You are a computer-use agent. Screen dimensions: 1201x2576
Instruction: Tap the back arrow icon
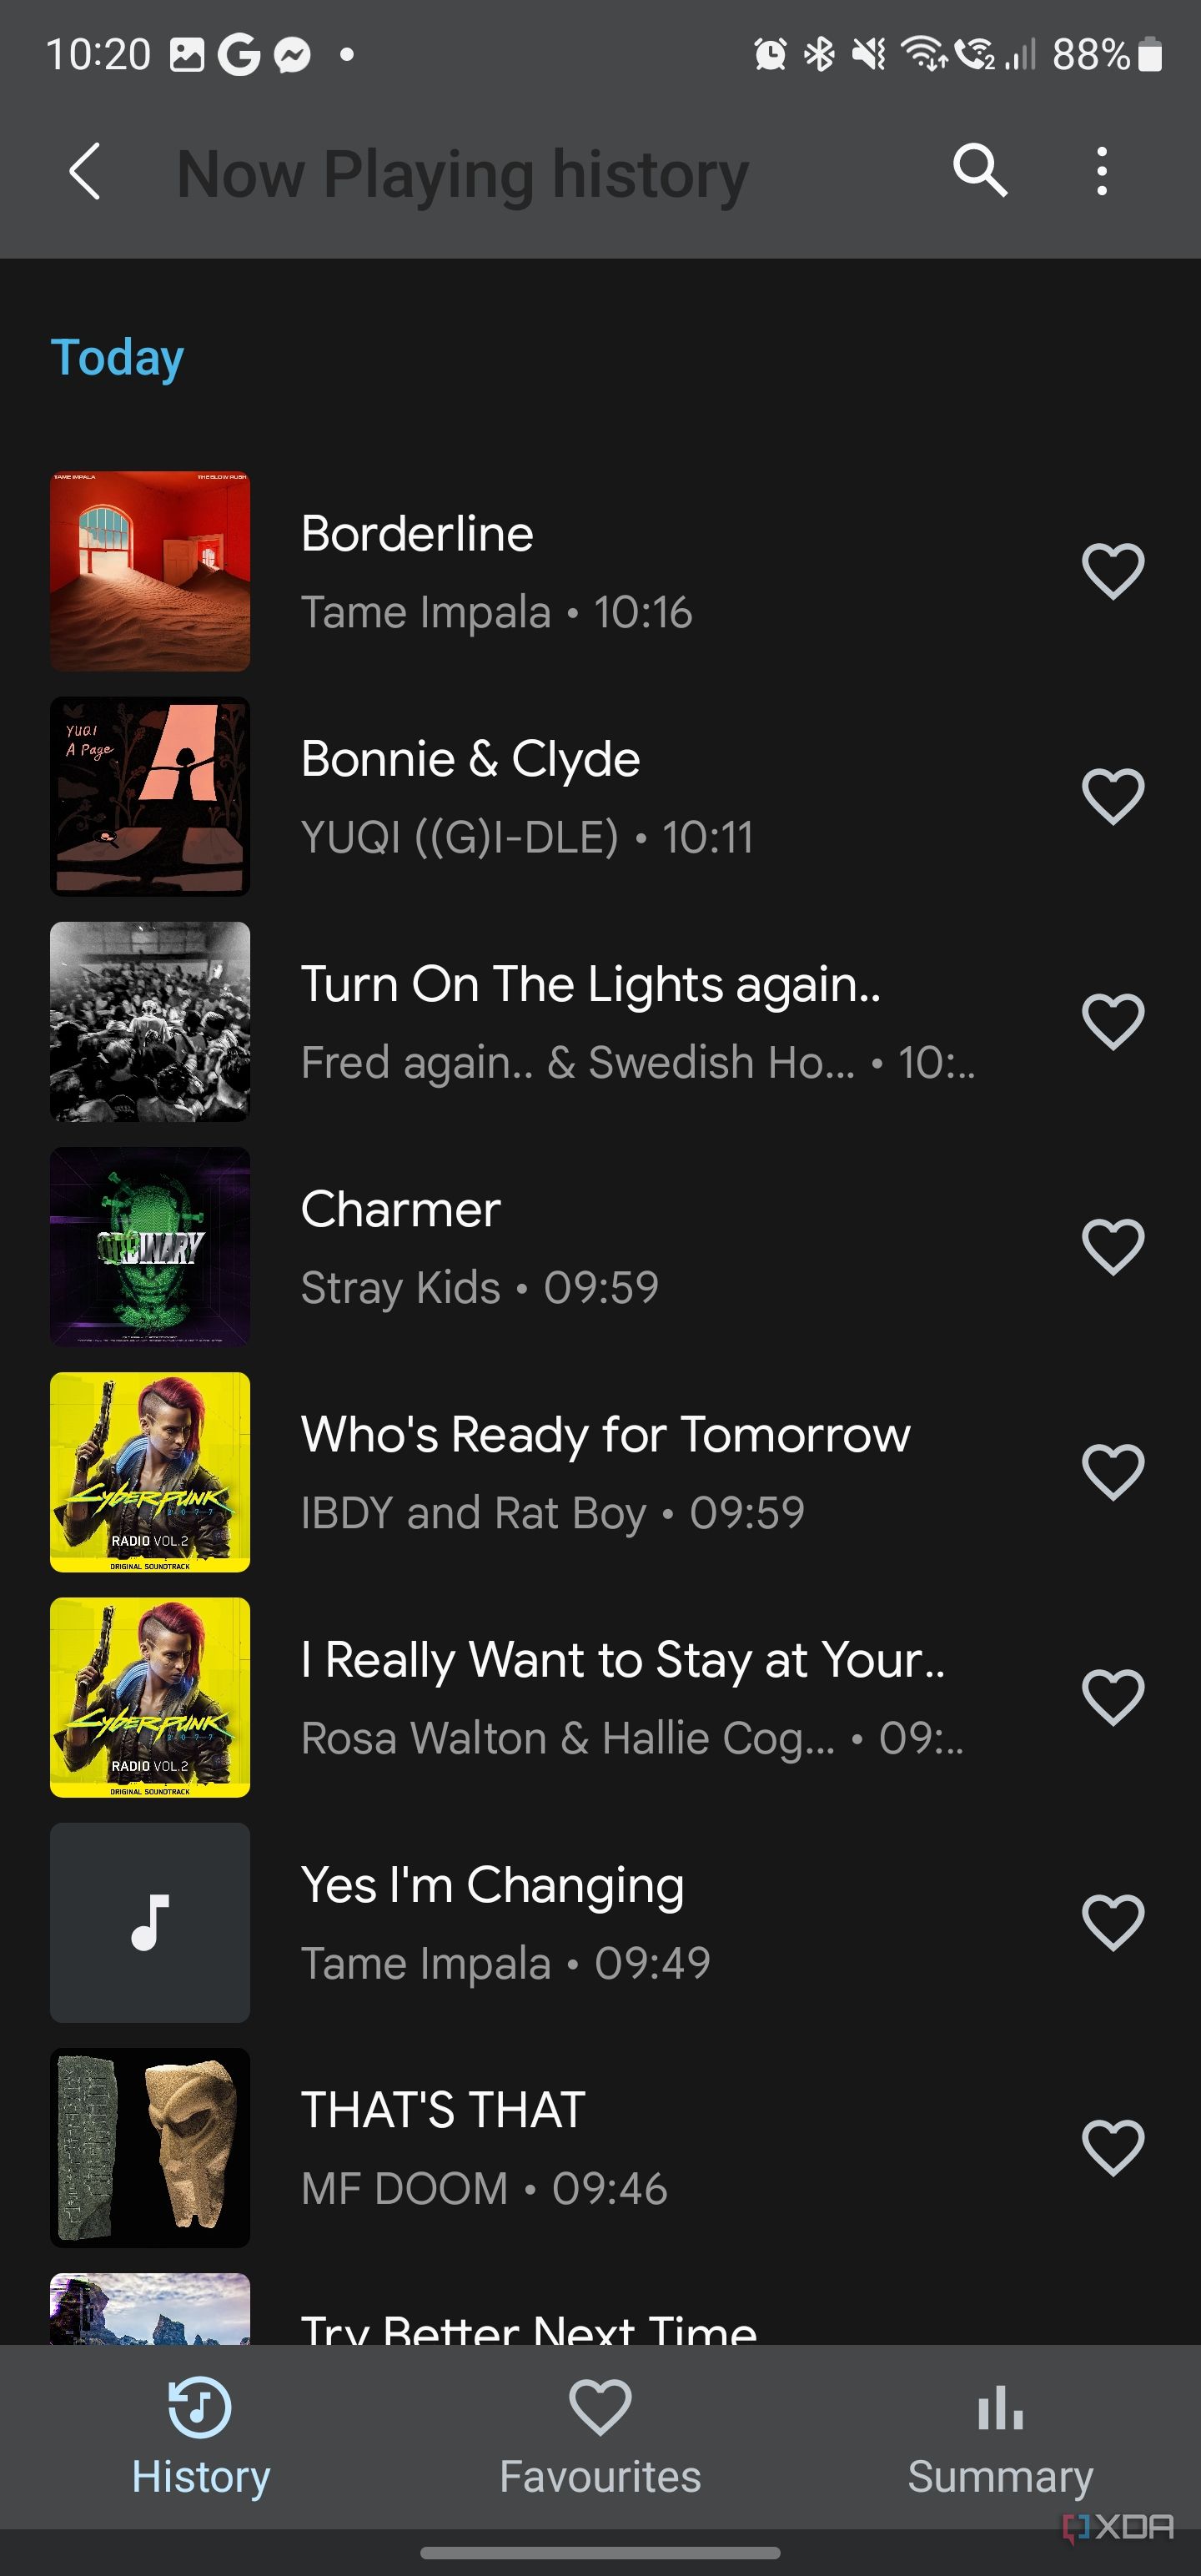click(x=85, y=171)
